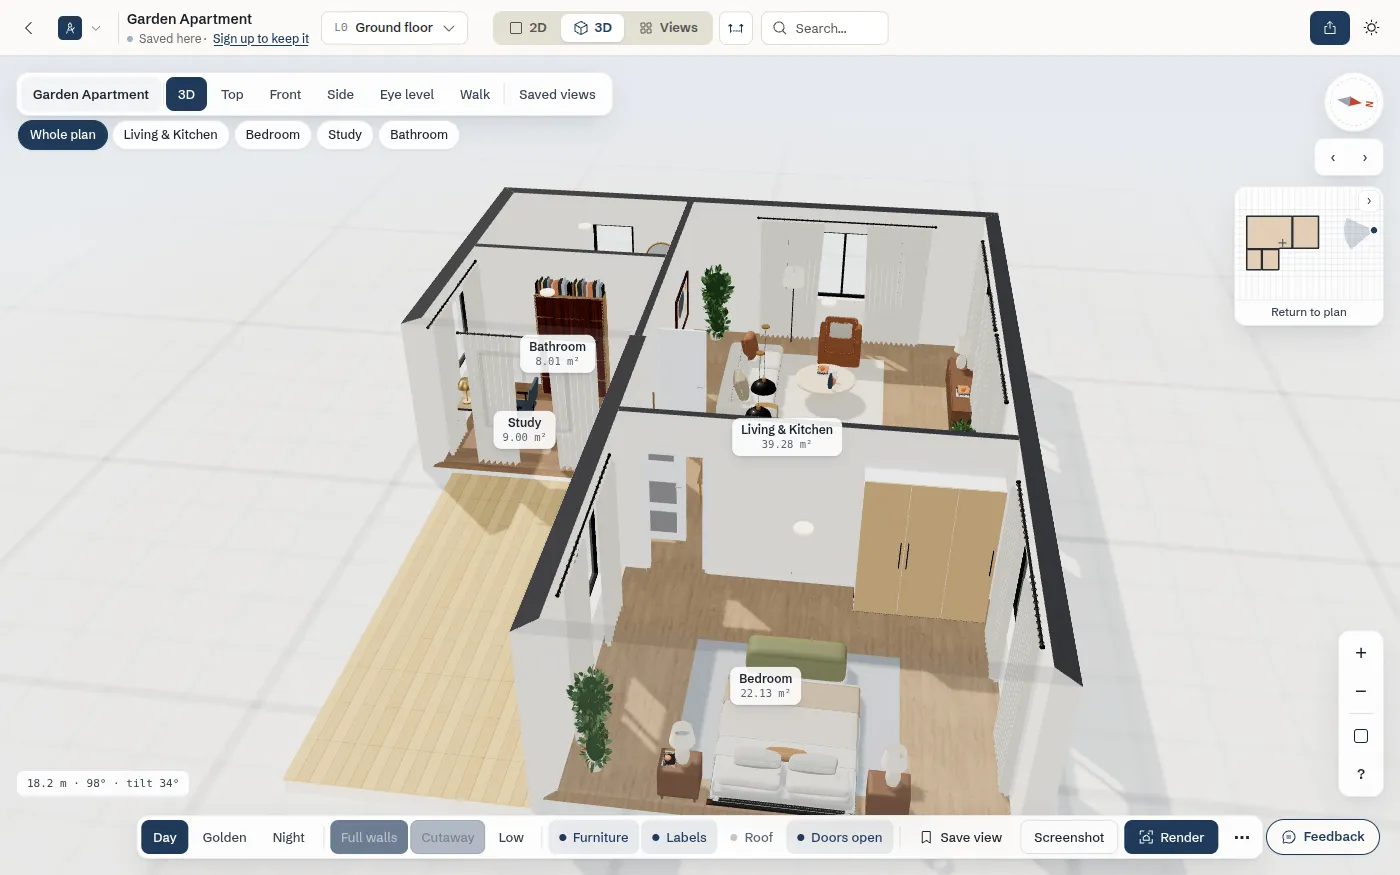Click the compass orientation widget
The width and height of the screenshot is (1400, 875).
(x=1354, y=102)
